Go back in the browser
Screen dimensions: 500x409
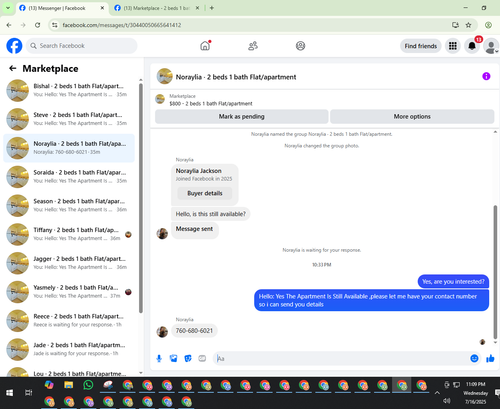pyautogui.click(x=9, y=25)
